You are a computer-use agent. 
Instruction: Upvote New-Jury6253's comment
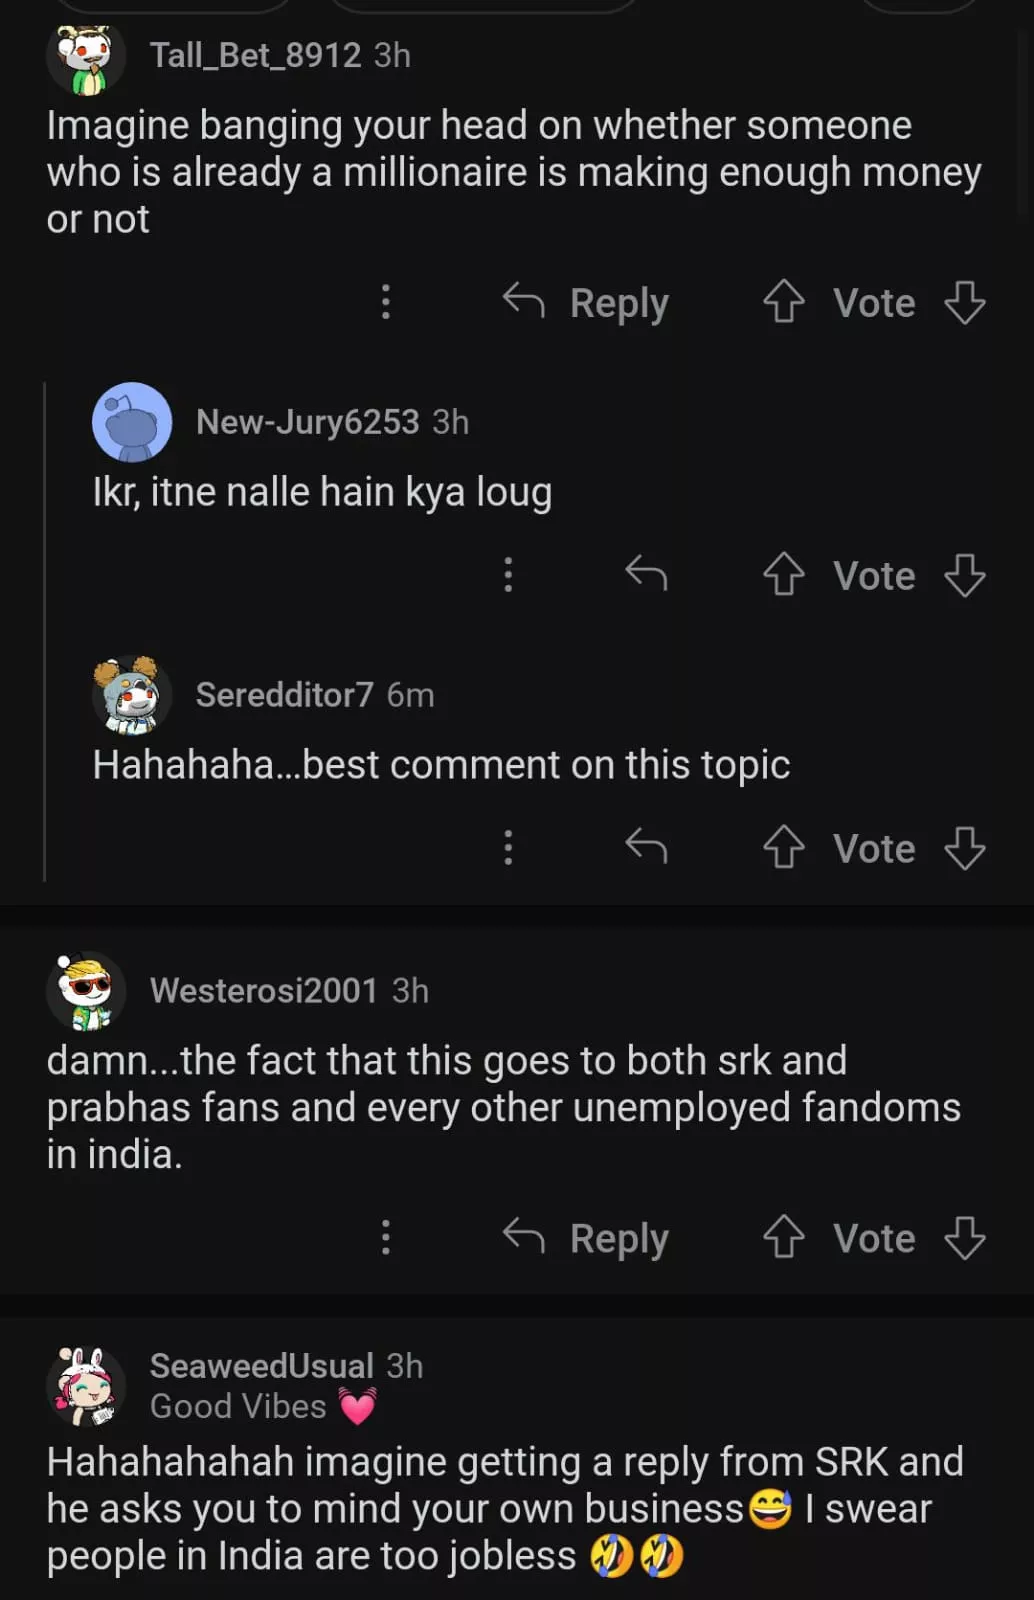tap(783, 575)
